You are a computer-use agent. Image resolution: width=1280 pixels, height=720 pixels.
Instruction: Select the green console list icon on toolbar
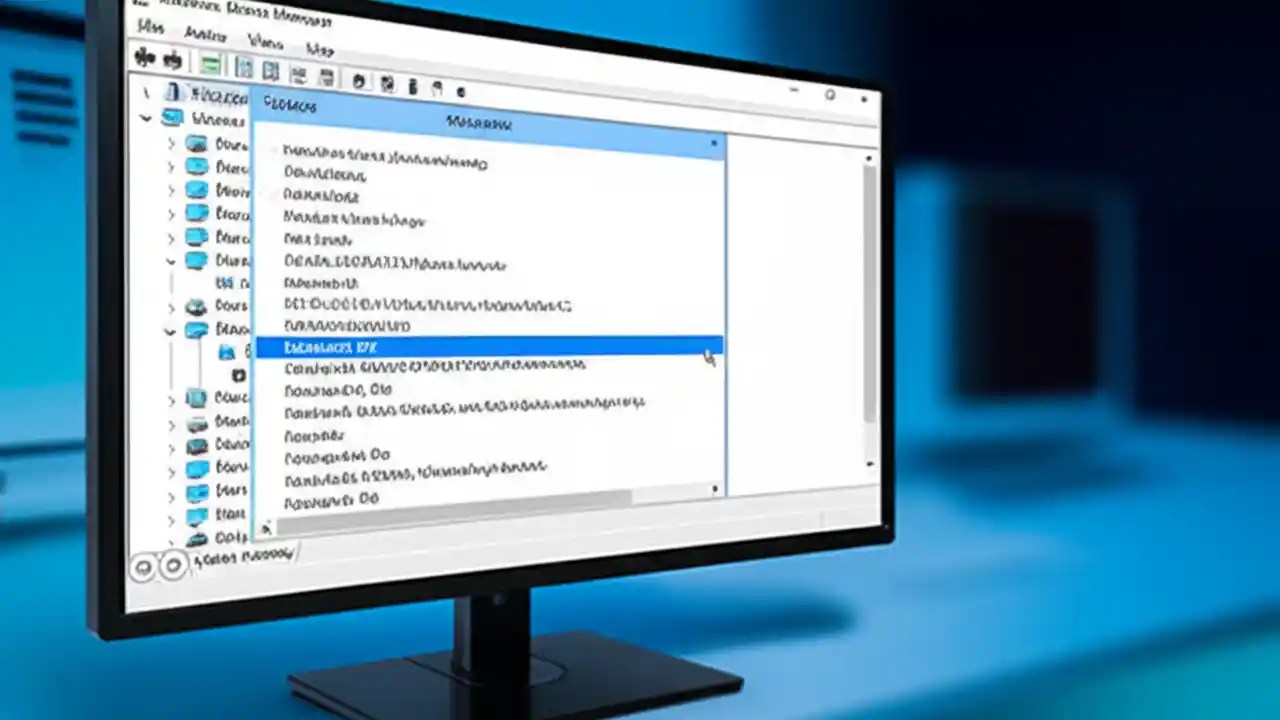[210, 61]
